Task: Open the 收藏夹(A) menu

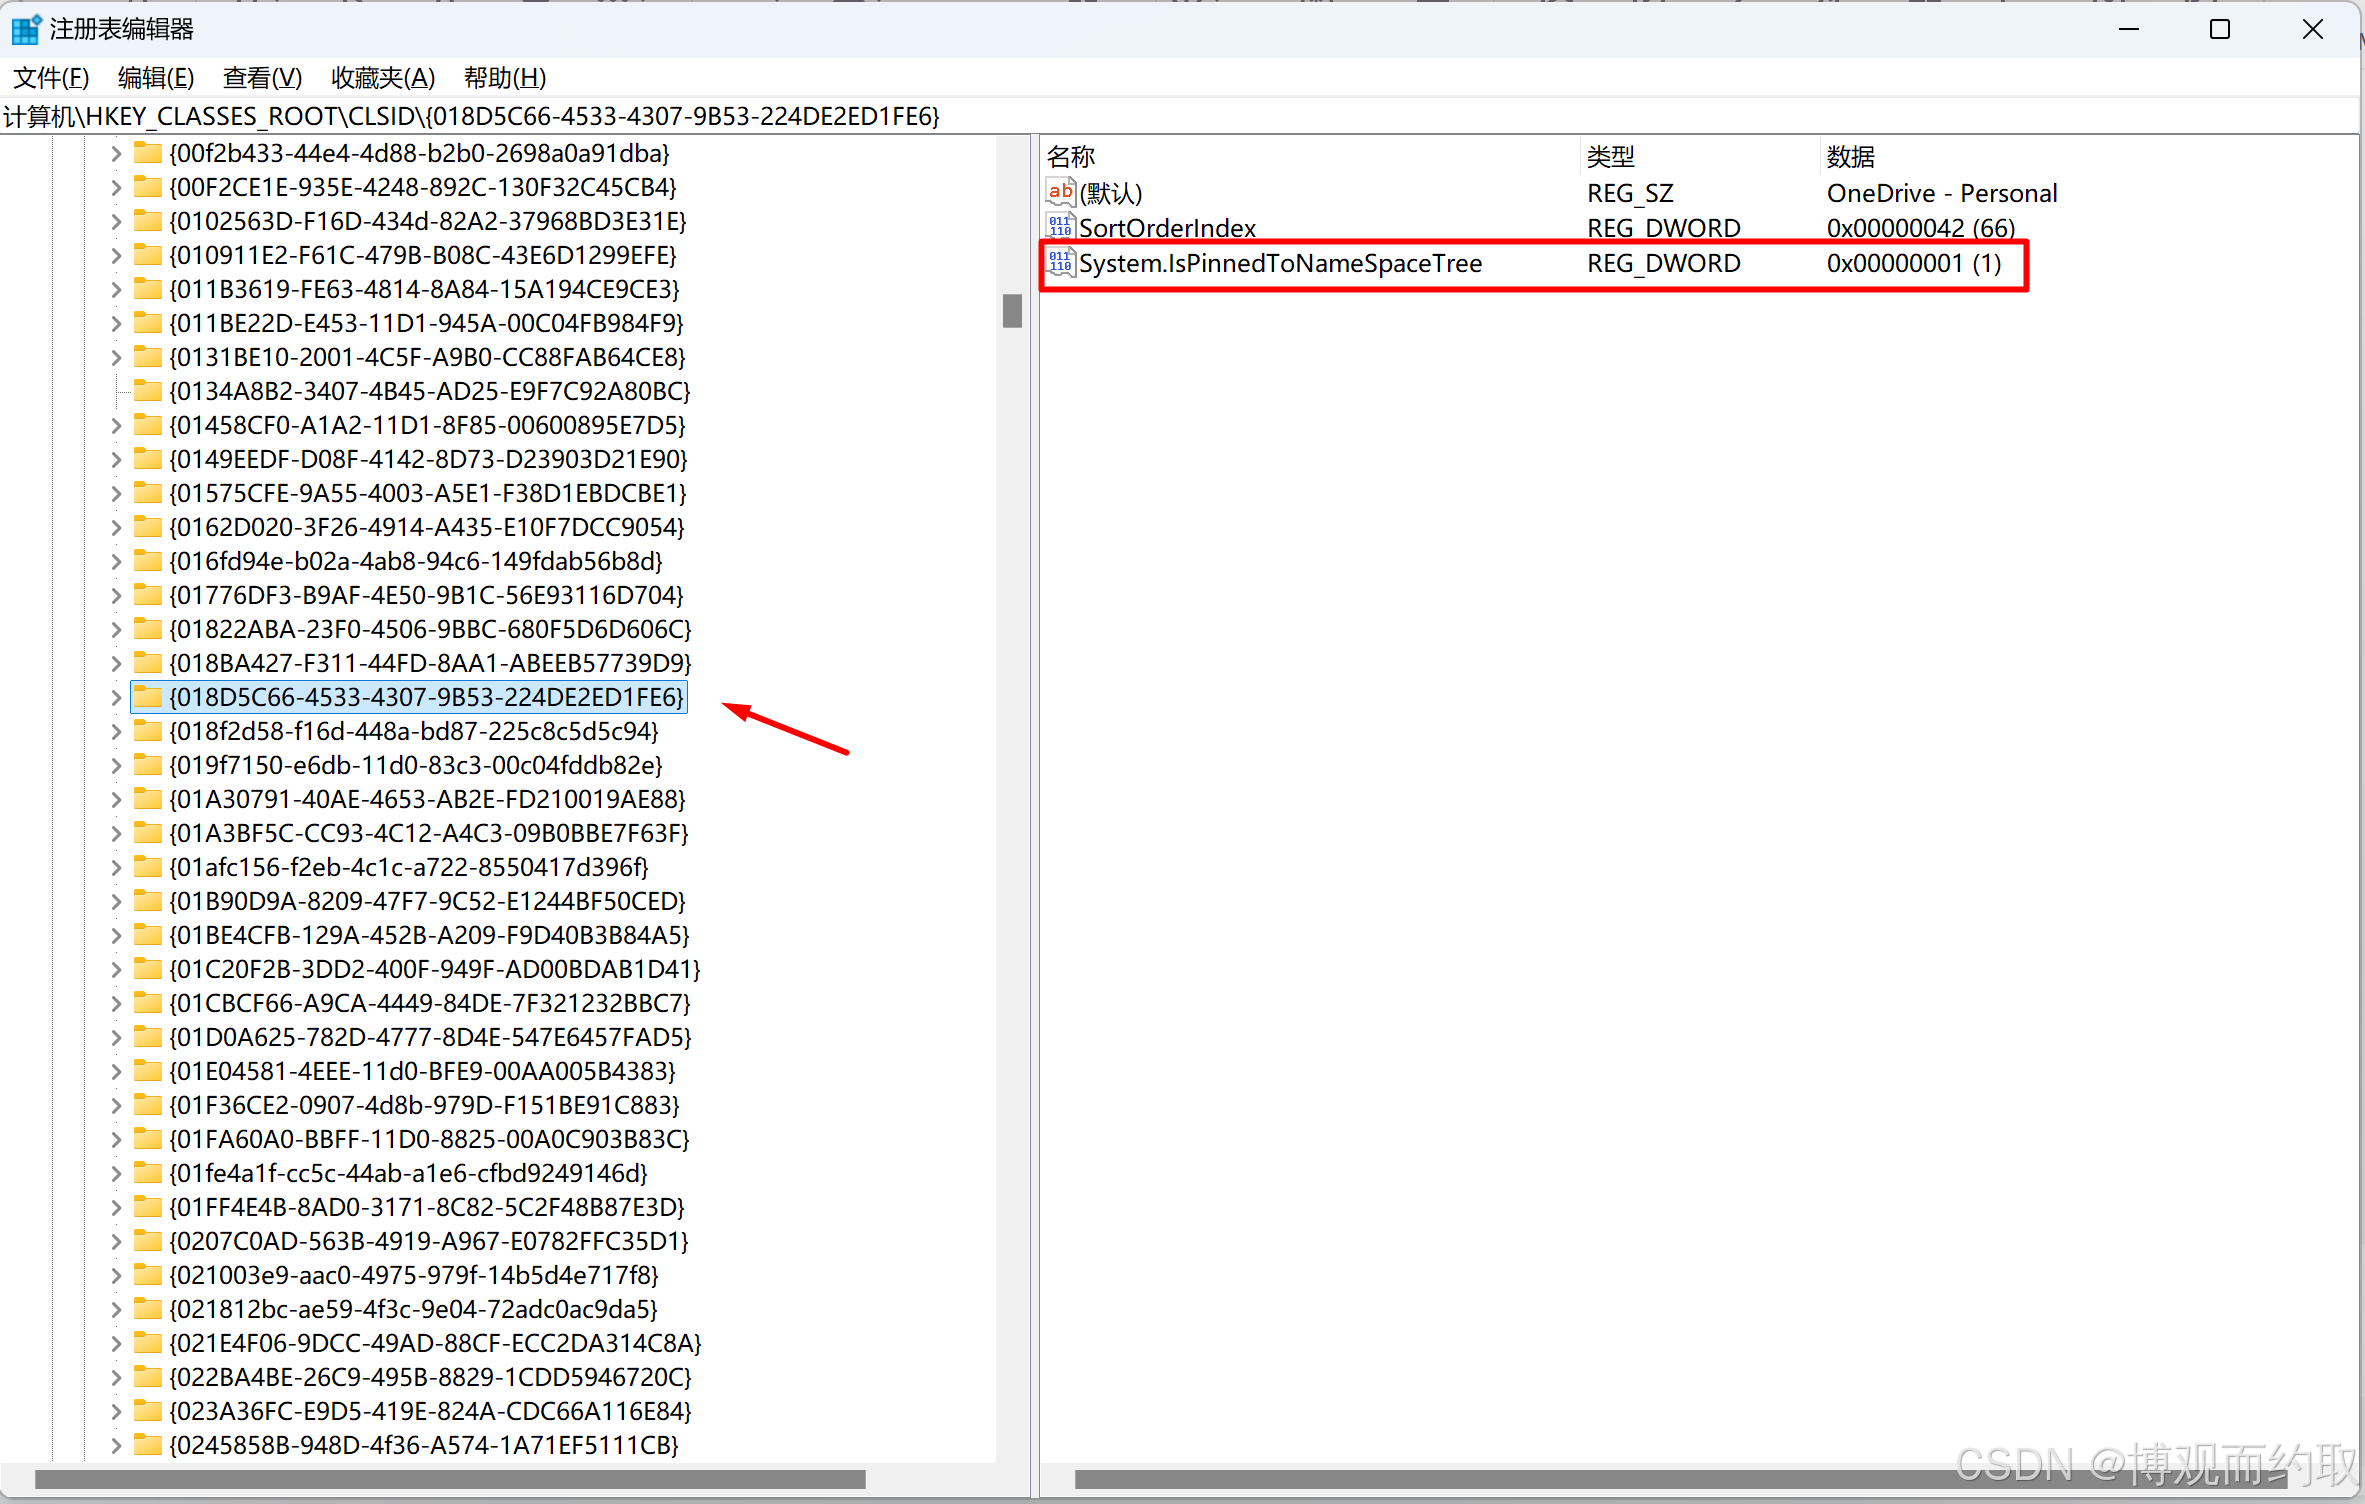Action: [383, 78]
